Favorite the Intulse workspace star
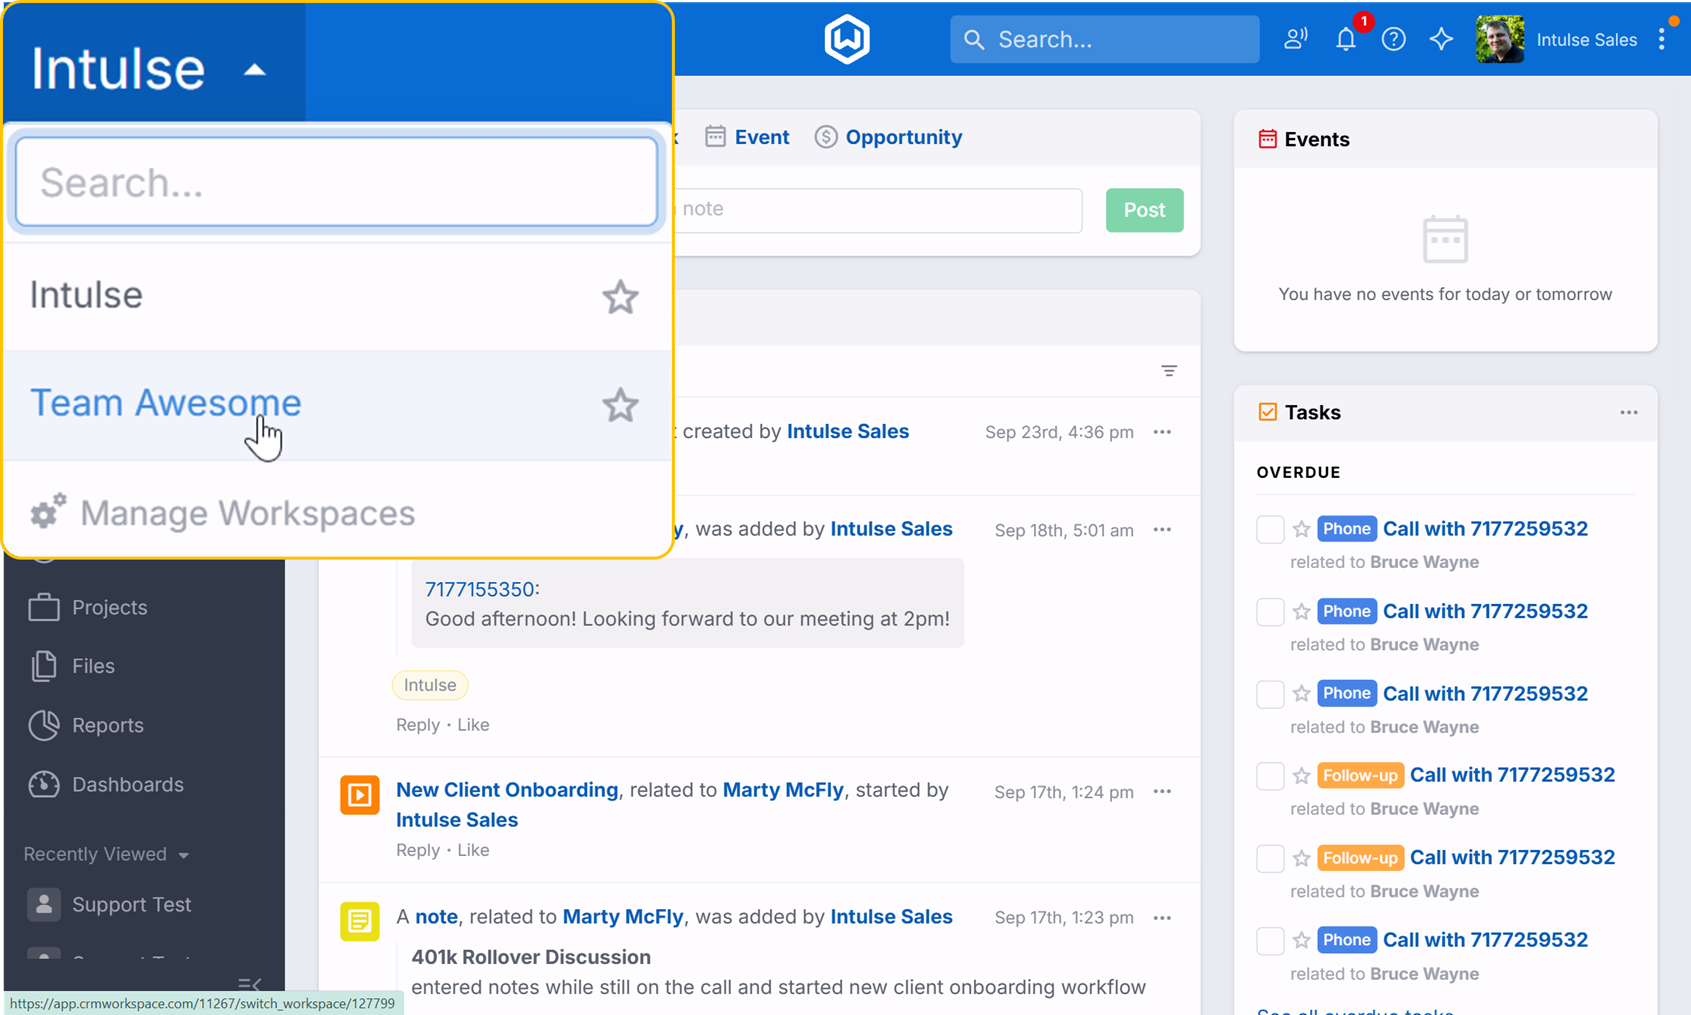The height and width of the screenshot is (1015, 1691). pos(620,297)
